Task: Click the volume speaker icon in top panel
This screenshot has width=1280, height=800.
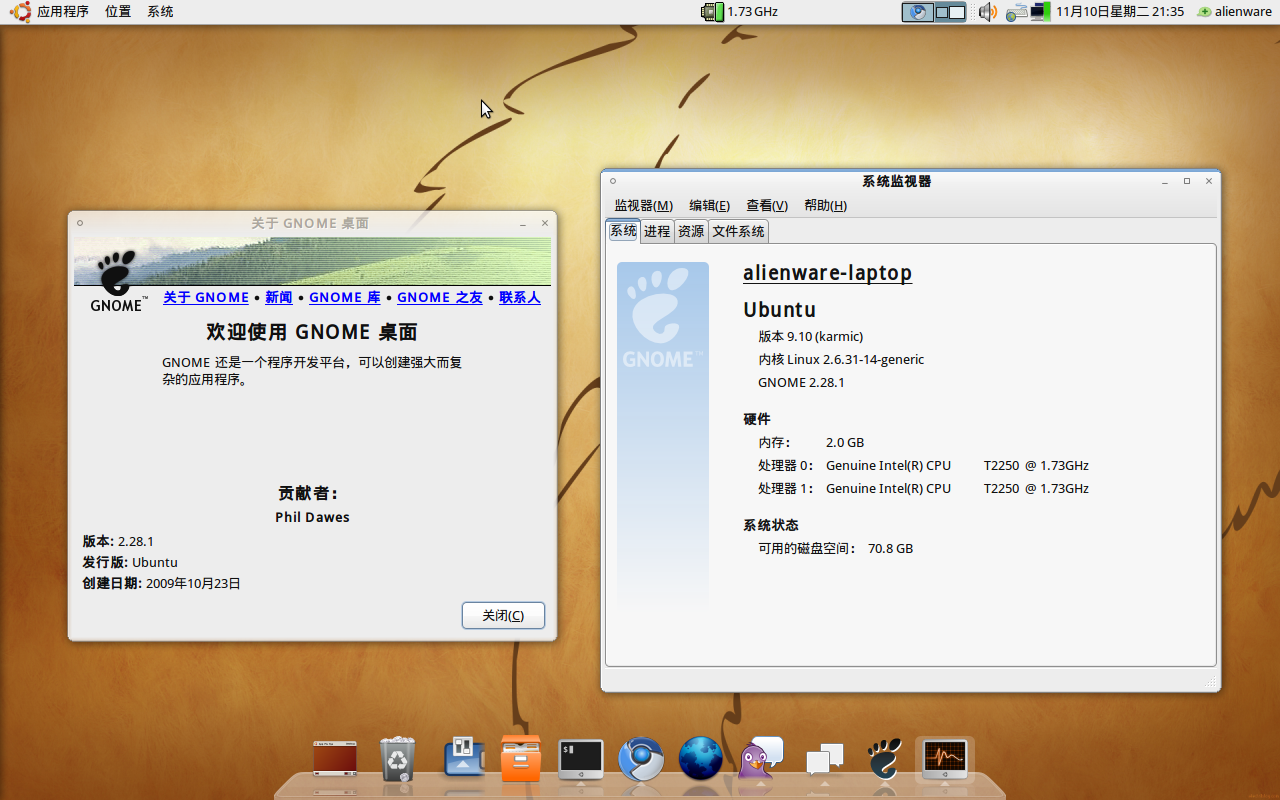Action: (987, 12)
